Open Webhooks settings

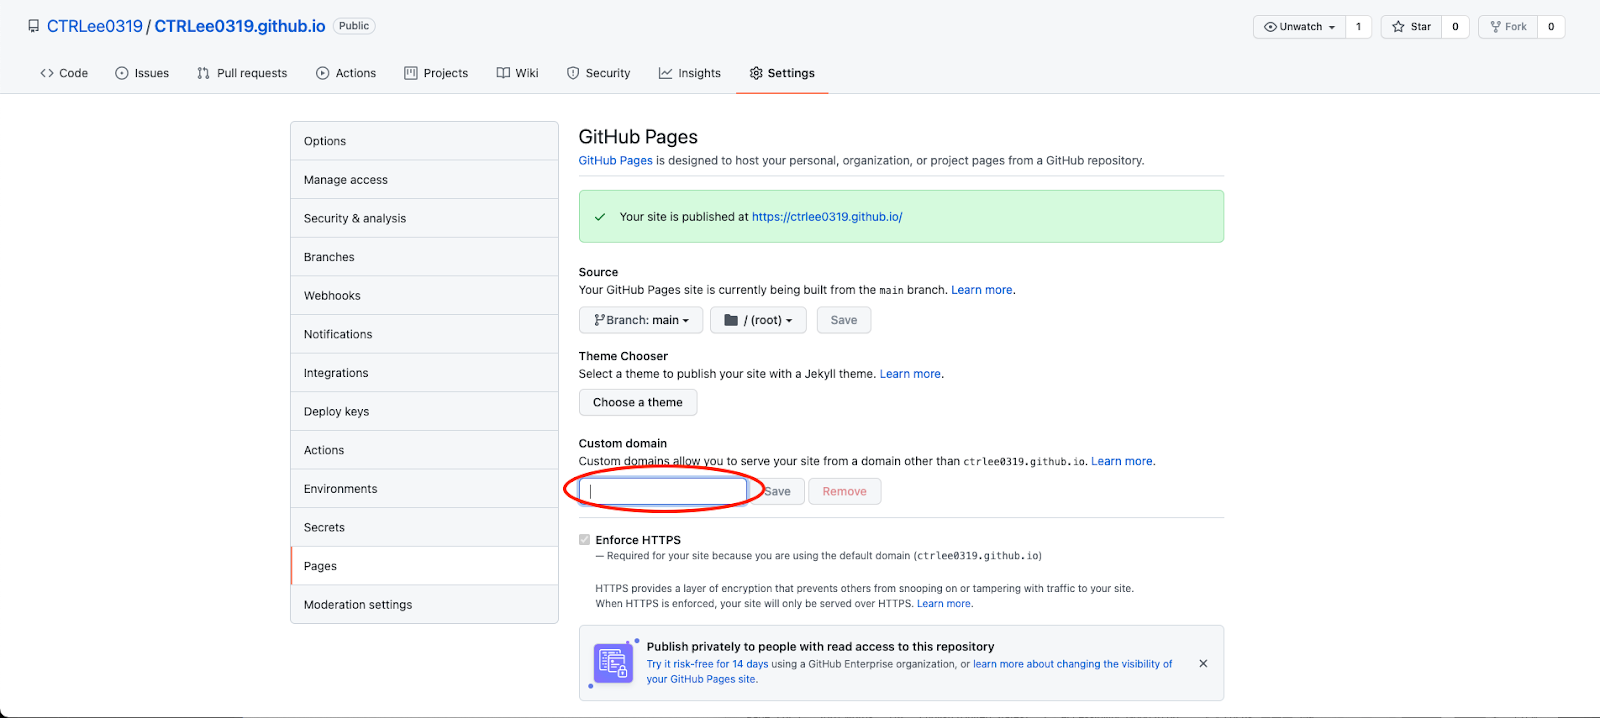point(424,296)
